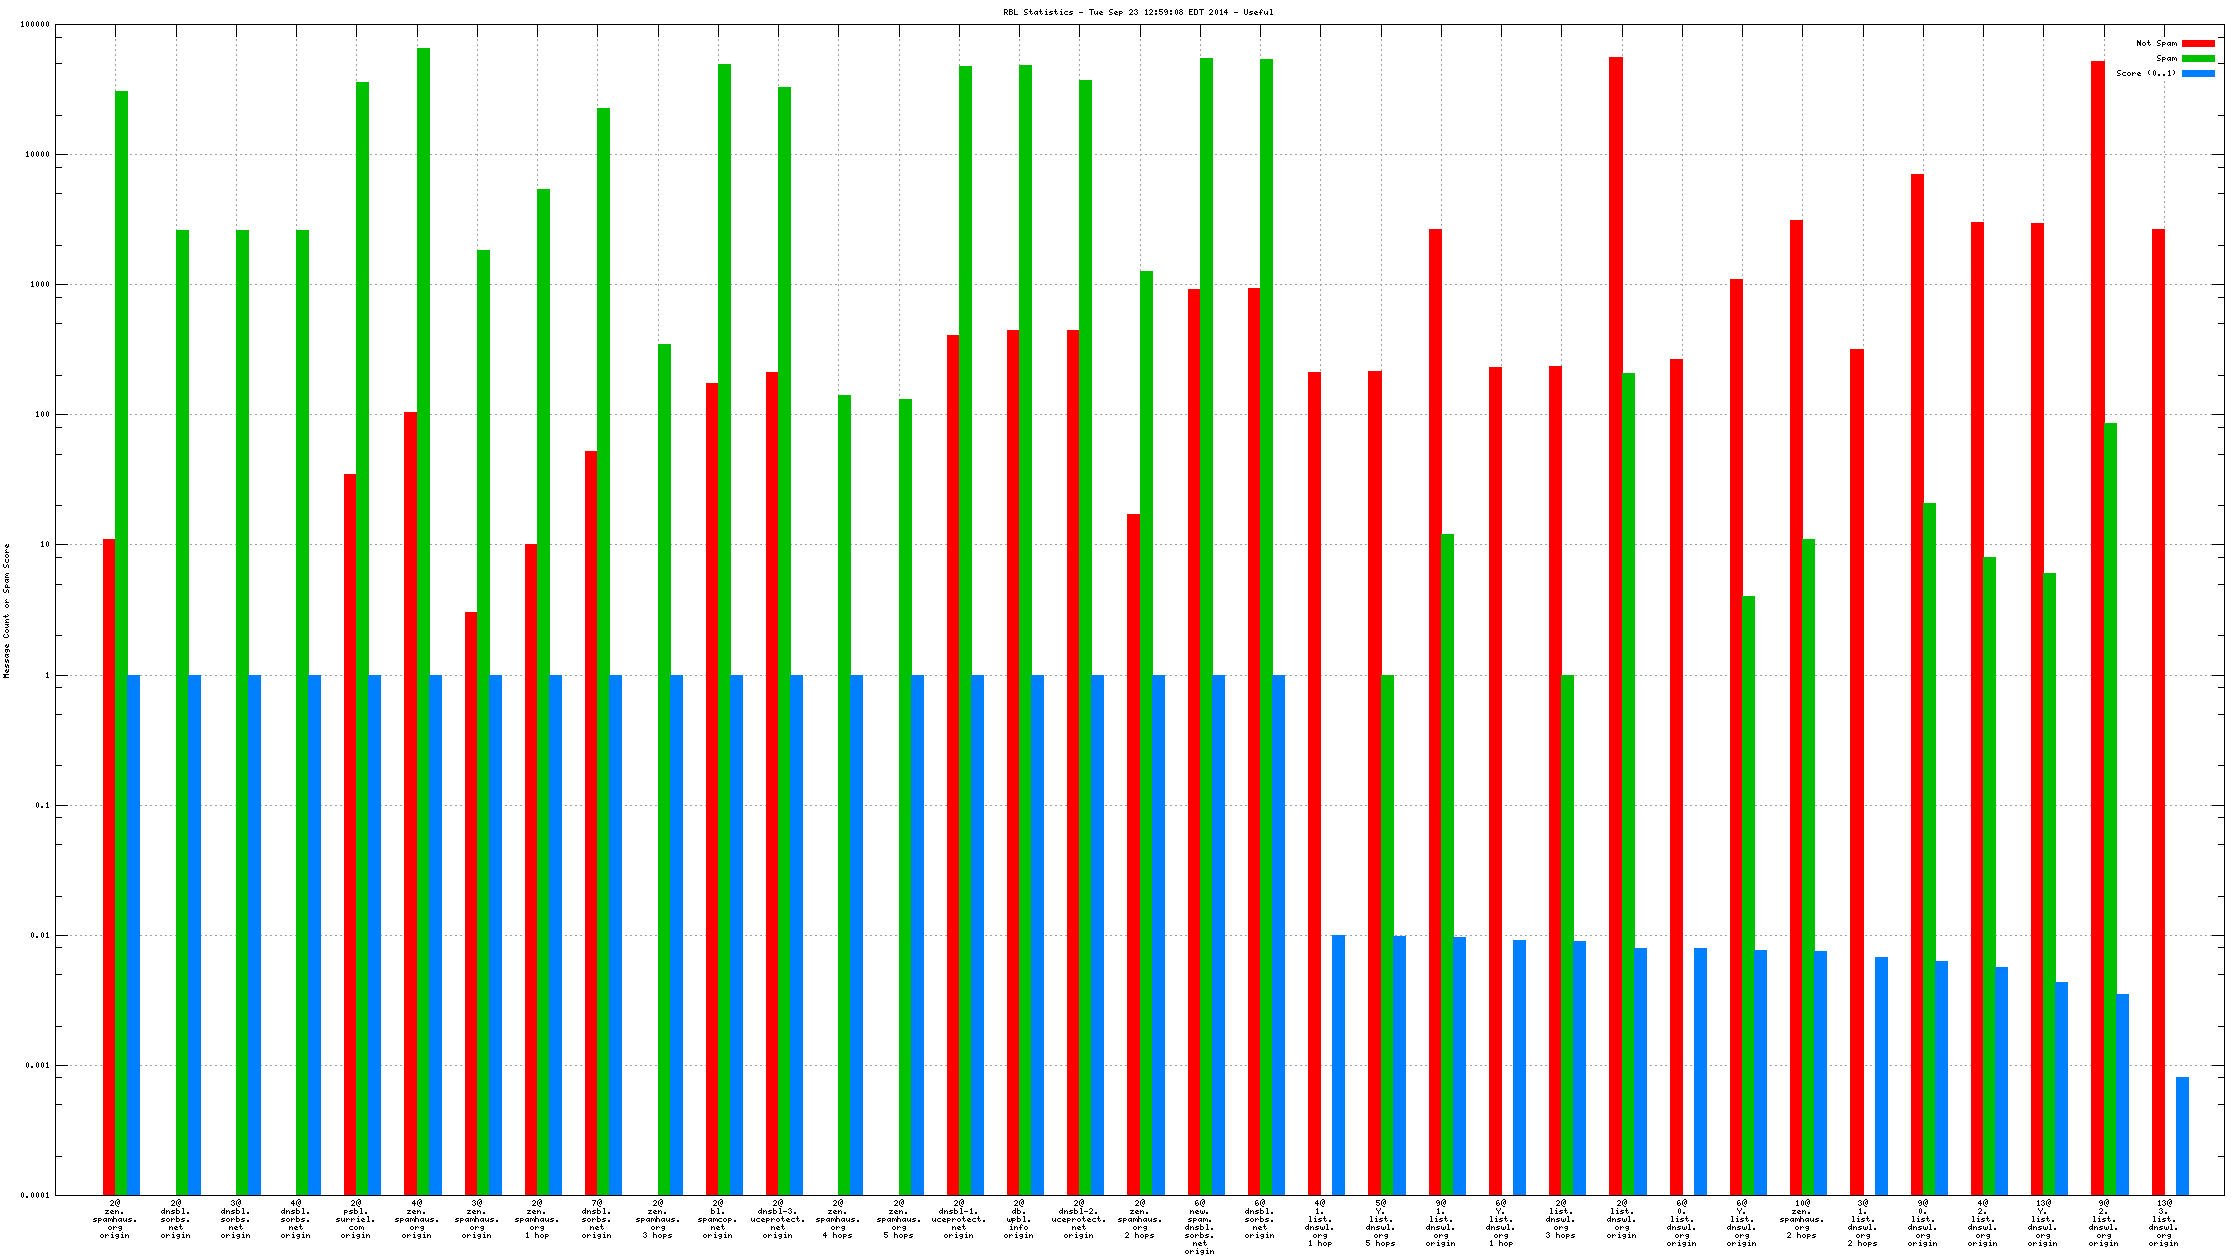
Task: Click the dnsbl-1.uceprotect.net origin label
Action: click(959, 1219)
